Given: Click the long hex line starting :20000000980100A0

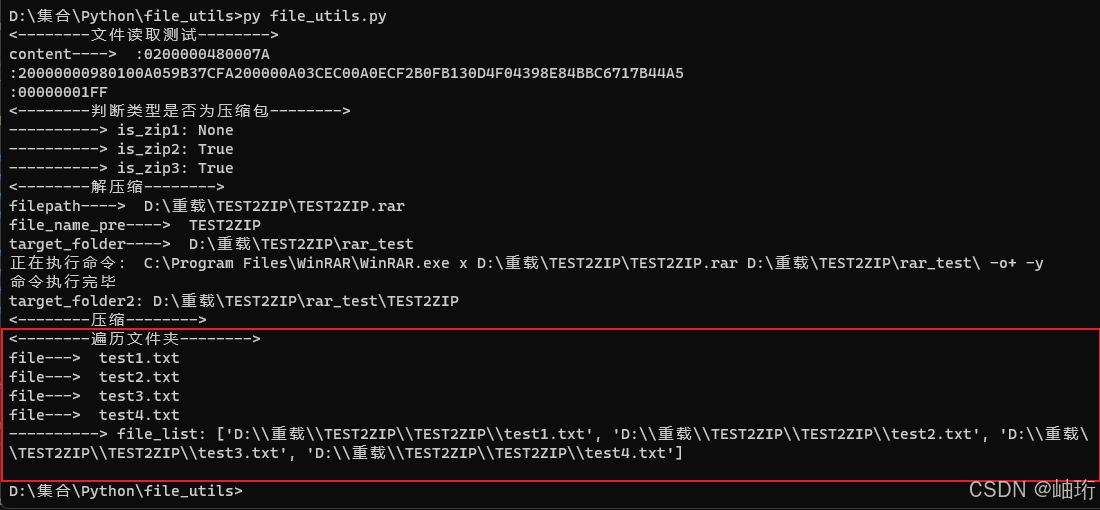Looking at the screenshot, I should pos(347,73).
